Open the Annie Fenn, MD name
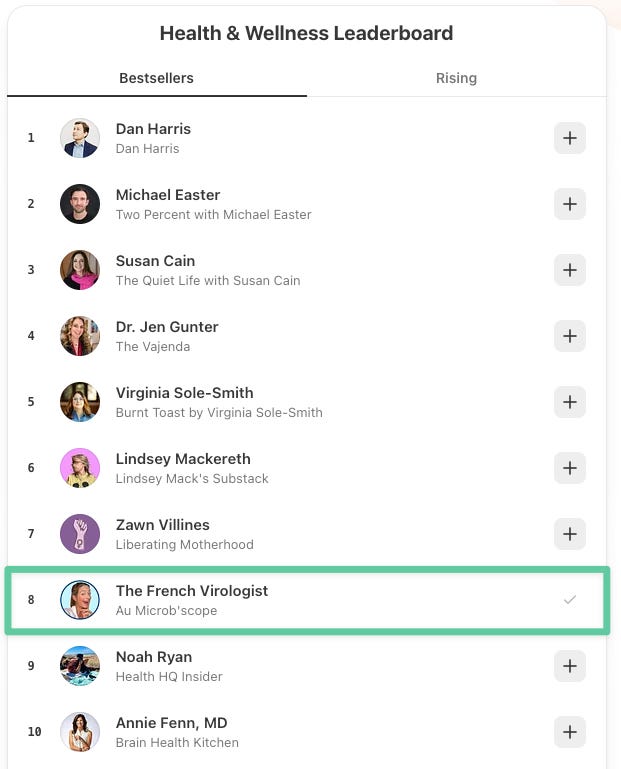621x769 pixels. 172,723
